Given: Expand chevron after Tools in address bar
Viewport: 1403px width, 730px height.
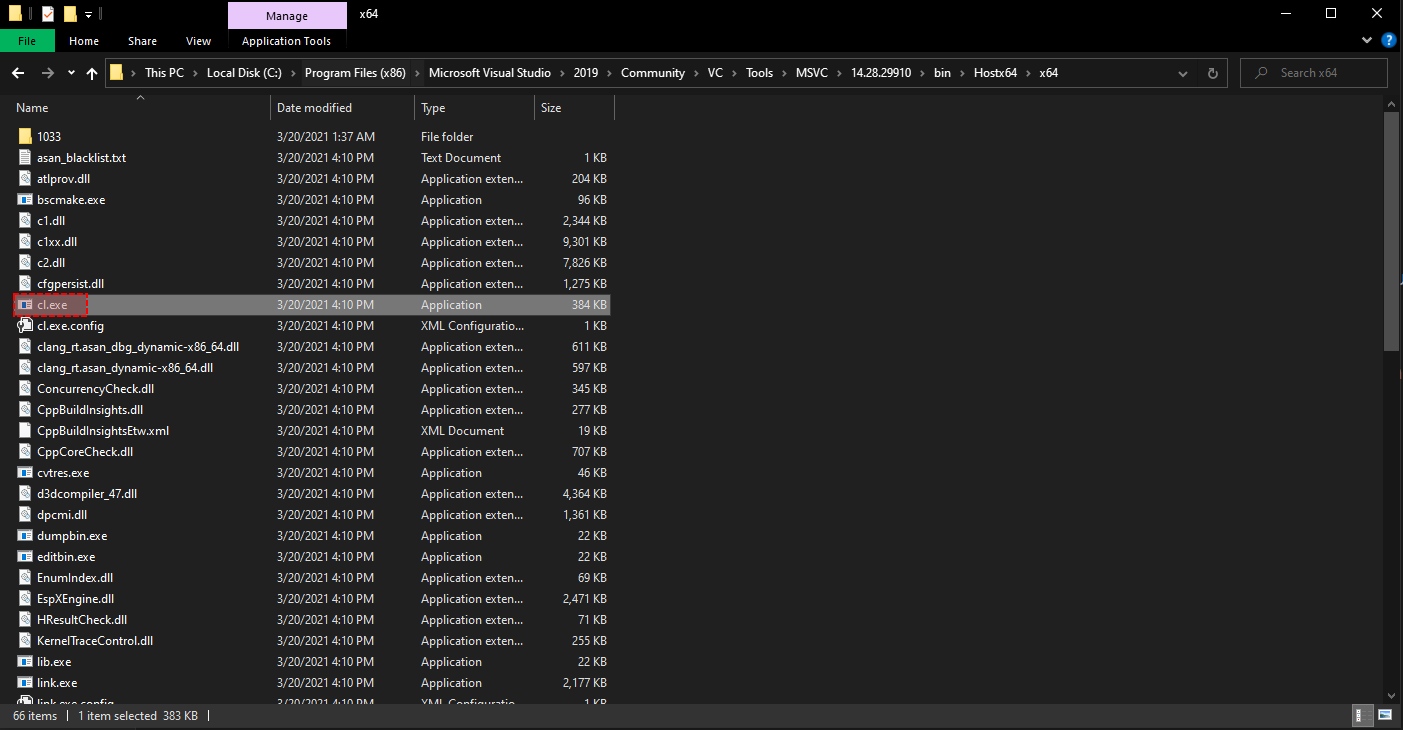Looking at the screenshot, I should coord(783,73).
